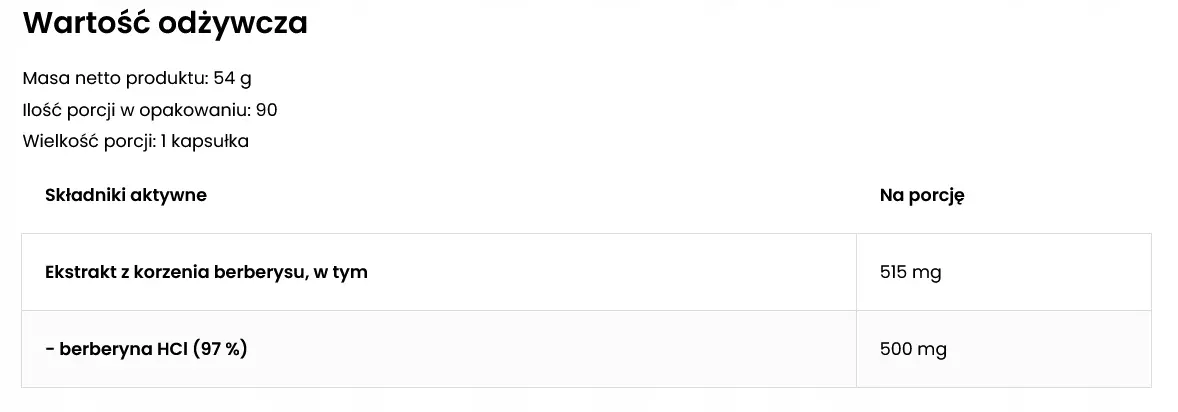Select the "515 mg" table cell

click(910, 272)
